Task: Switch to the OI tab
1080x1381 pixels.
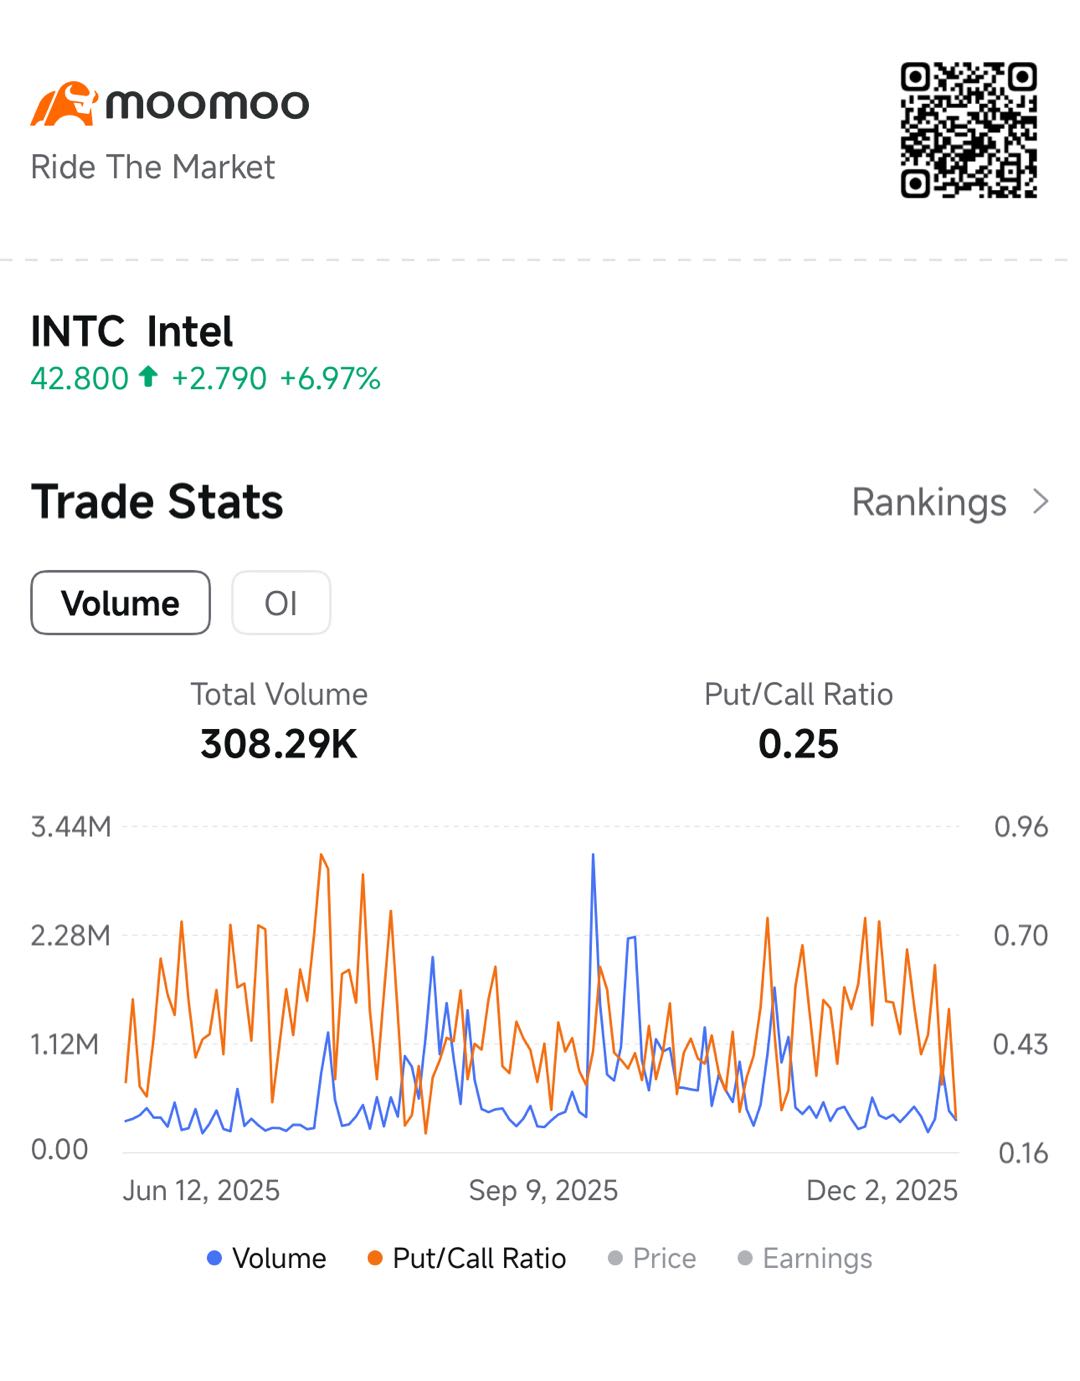Action: click(281, 603)
